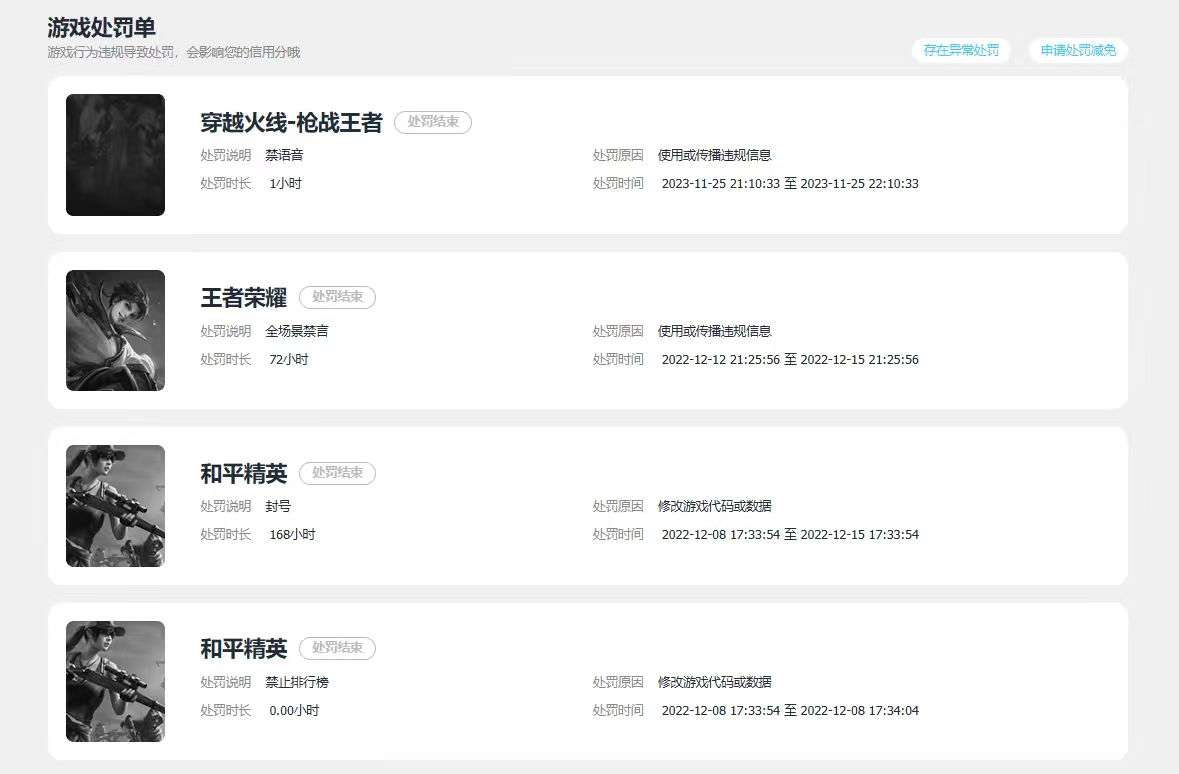Click the 0.00小时 duration value
This screenshot has width=1179, height=774.
[x=294, y=711]
